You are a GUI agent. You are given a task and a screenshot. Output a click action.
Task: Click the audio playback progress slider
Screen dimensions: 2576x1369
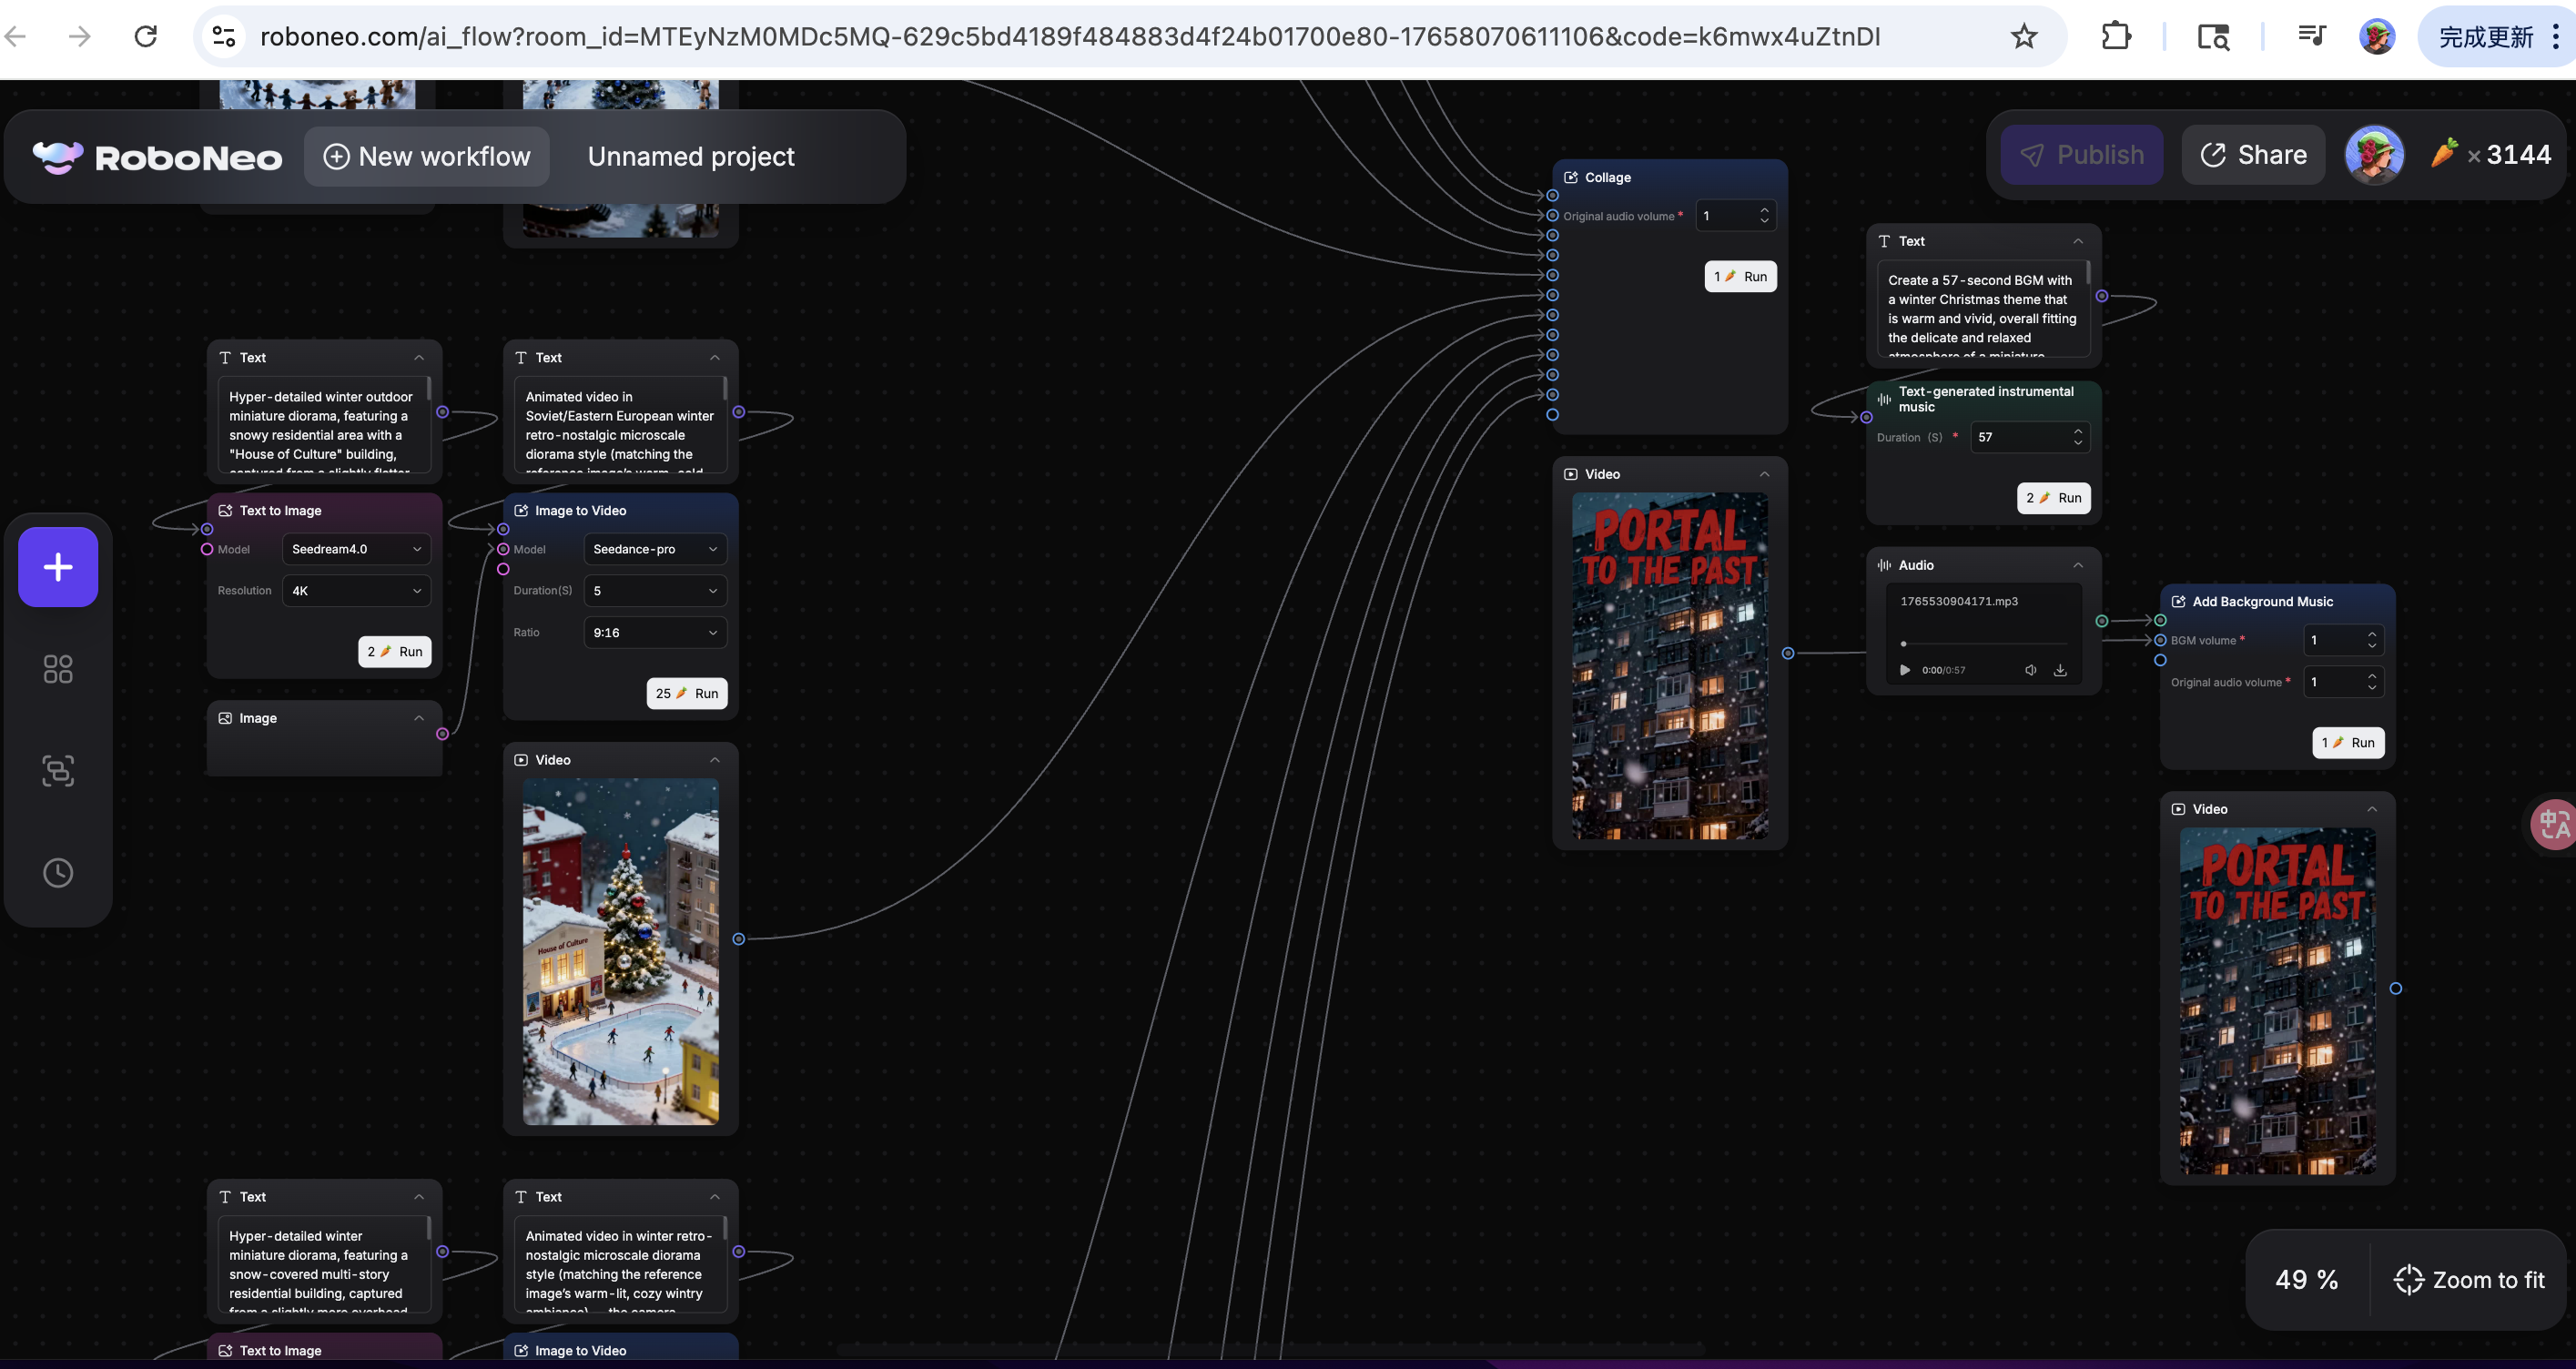(1983, 644)
